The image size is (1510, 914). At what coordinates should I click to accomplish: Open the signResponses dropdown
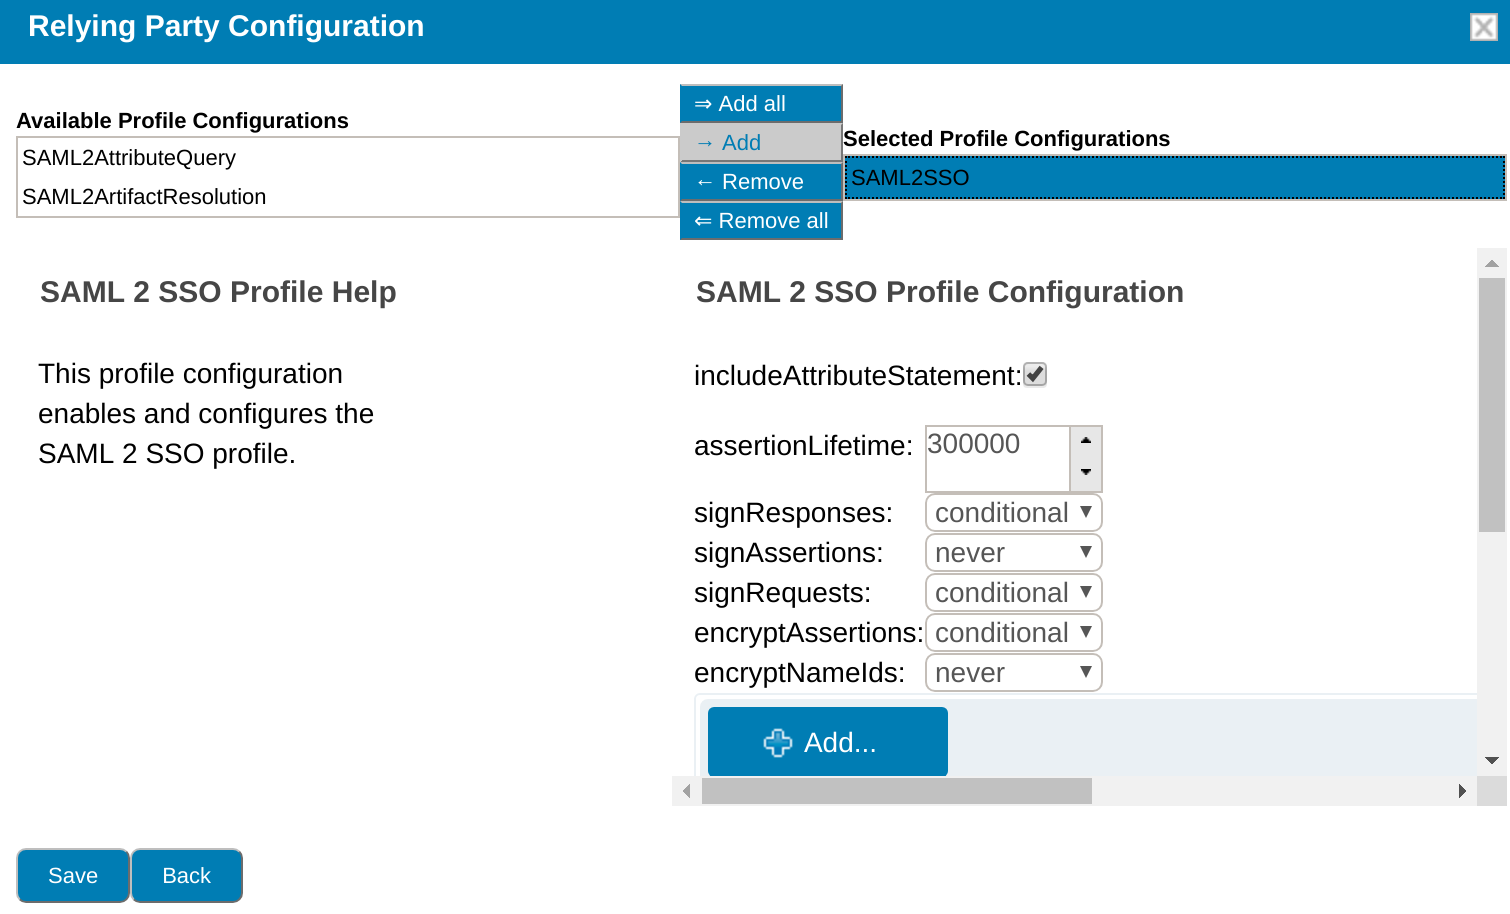pyautogui.click(x=1013, y=513)
